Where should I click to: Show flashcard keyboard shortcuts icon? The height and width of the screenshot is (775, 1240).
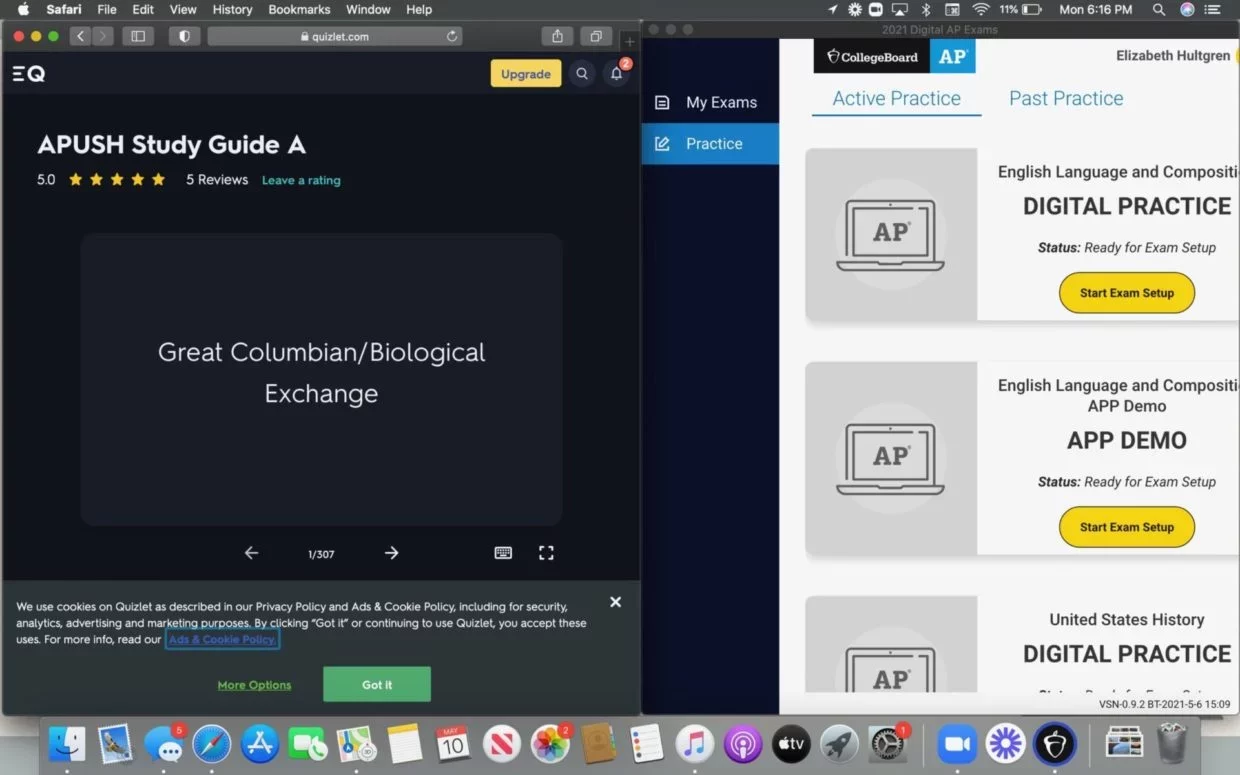click(503, 553)
